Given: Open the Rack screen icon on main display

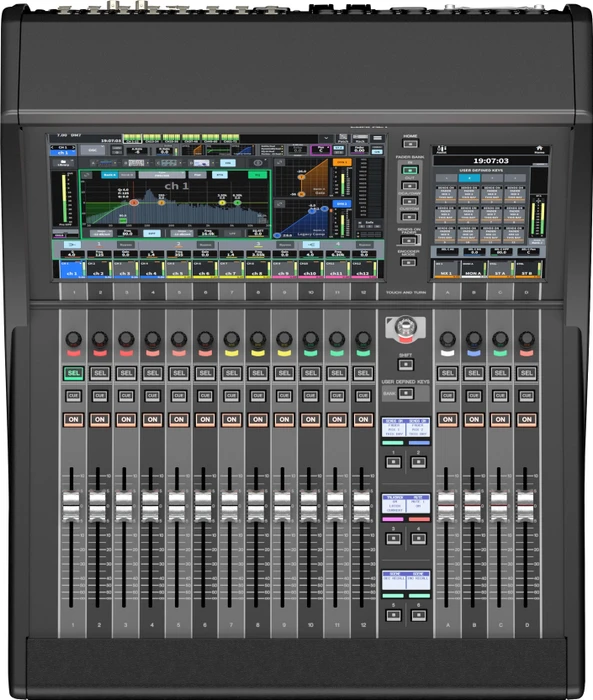Looking at the screenshot, I should click(360, 139).
